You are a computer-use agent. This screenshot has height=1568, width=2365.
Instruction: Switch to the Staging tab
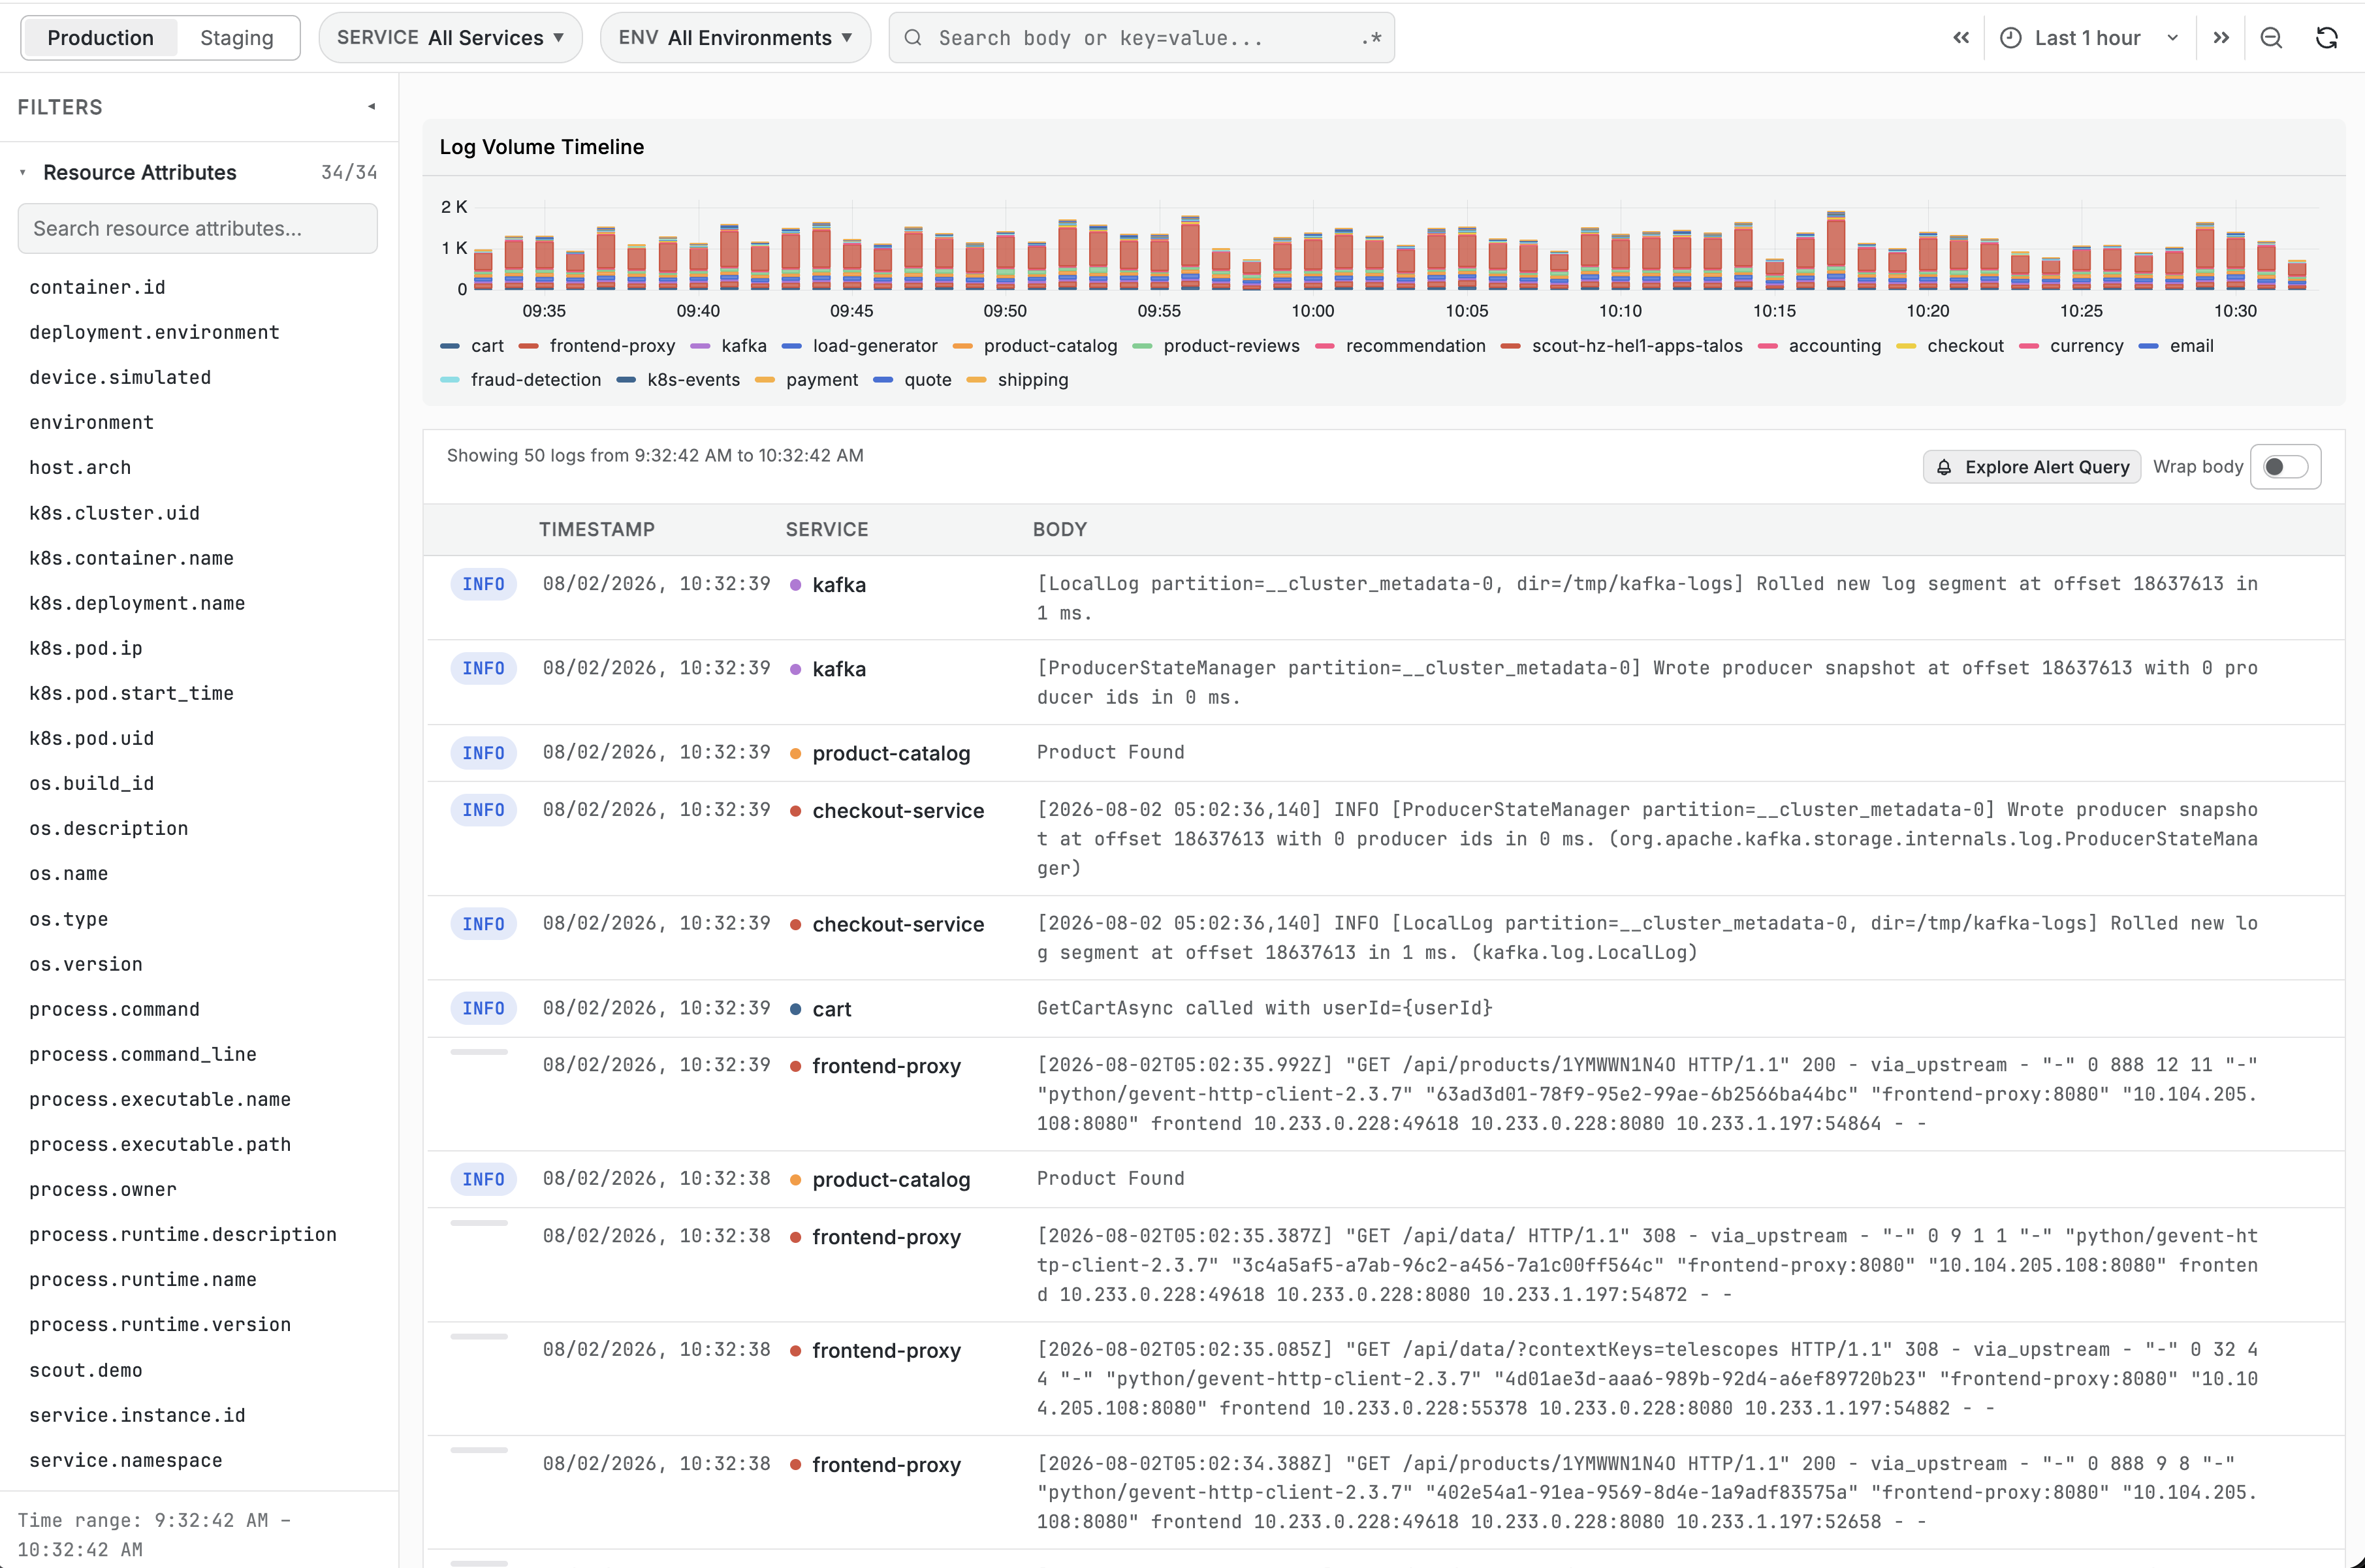click(x=237, y=38)
